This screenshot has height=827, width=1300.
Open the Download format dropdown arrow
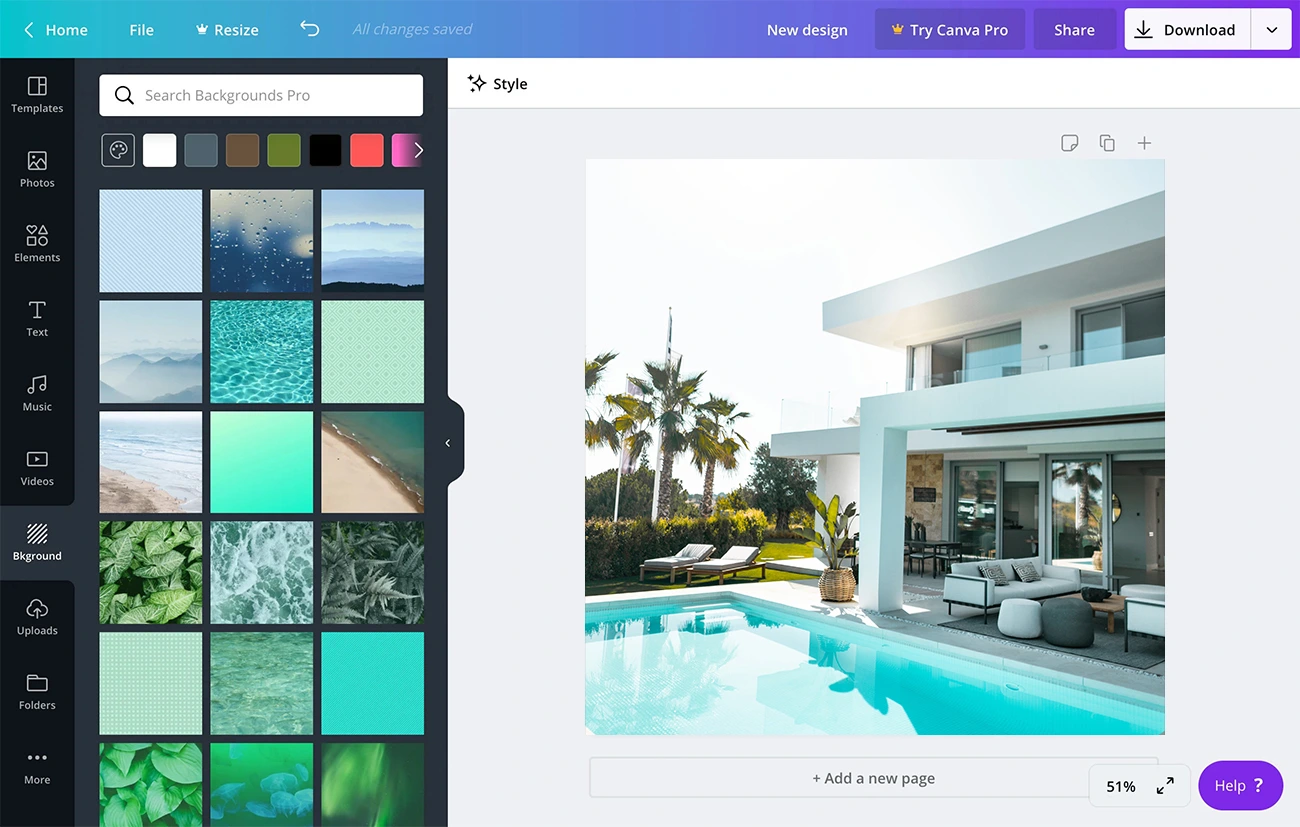(1272, 29)
